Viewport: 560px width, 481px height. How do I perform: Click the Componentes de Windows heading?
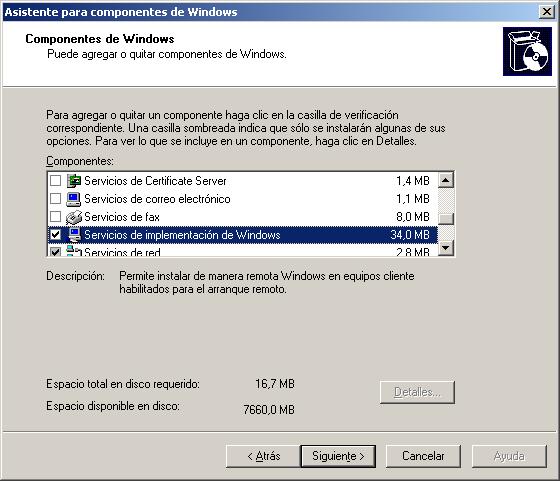click(100, 39)
